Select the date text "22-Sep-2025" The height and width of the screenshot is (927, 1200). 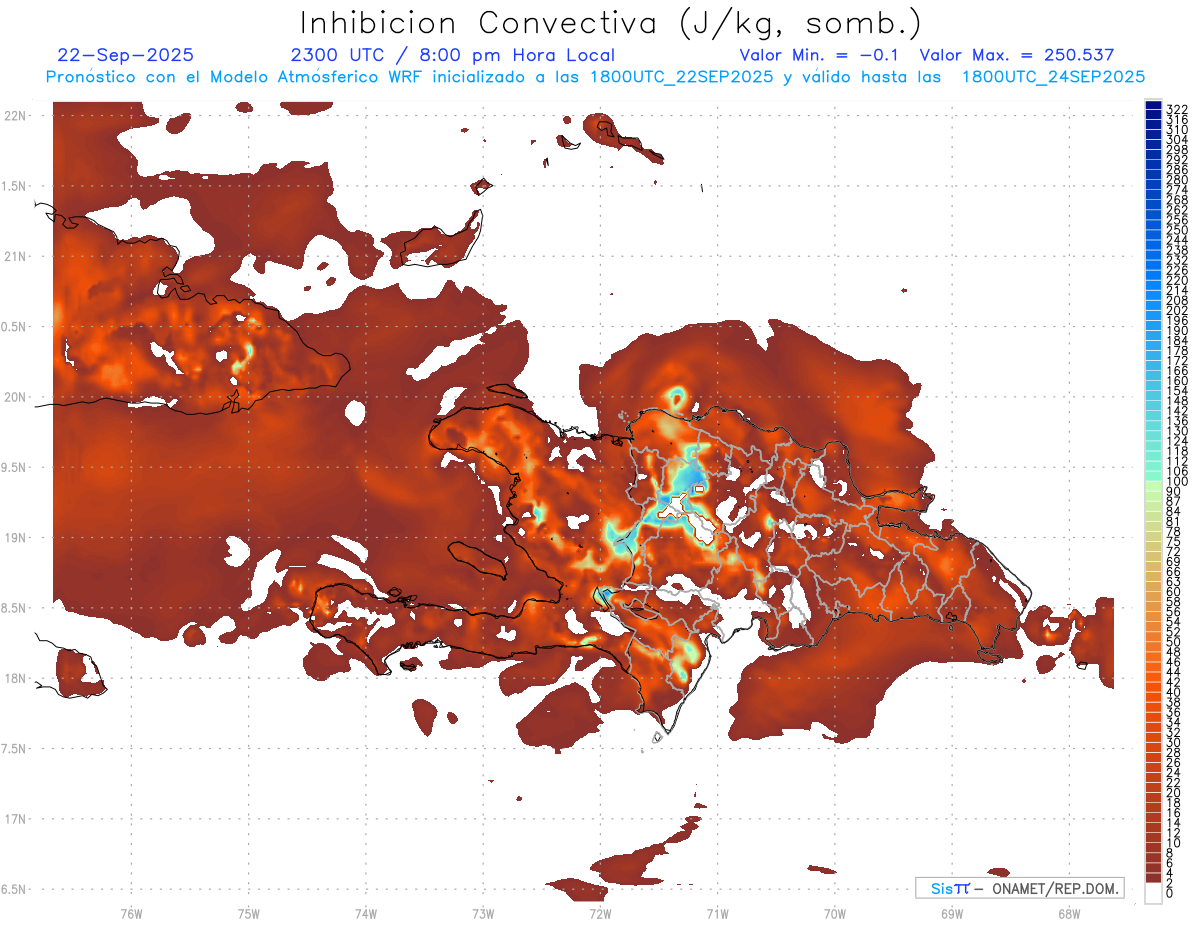coord(126,55)
